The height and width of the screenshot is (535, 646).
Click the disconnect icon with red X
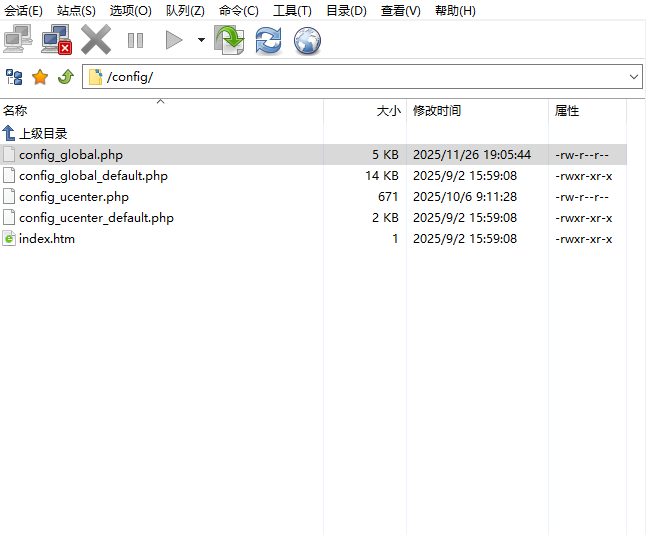pyautogui.click(x=56, y=40)
